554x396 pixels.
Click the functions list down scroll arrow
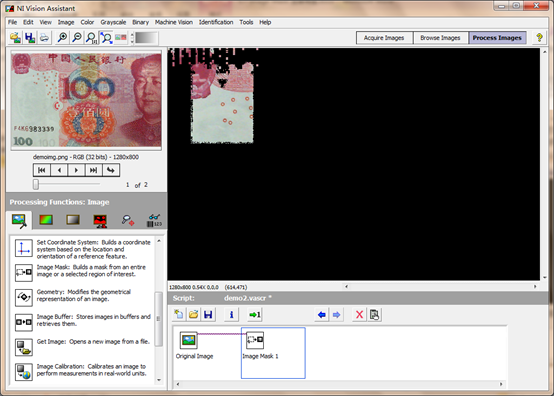[159, 380]
